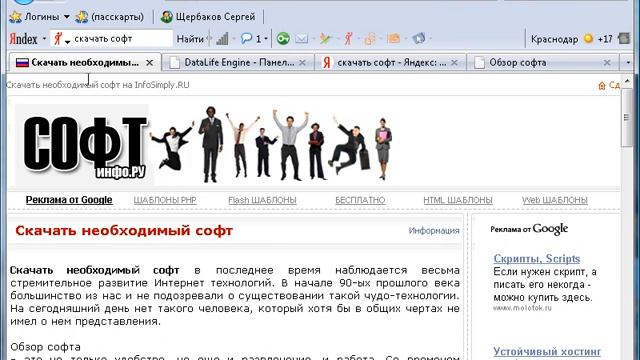This screenshot has width=640, height=360.
Task: Open the comments speech bubble icon
Action: click(x=246, y=39)
